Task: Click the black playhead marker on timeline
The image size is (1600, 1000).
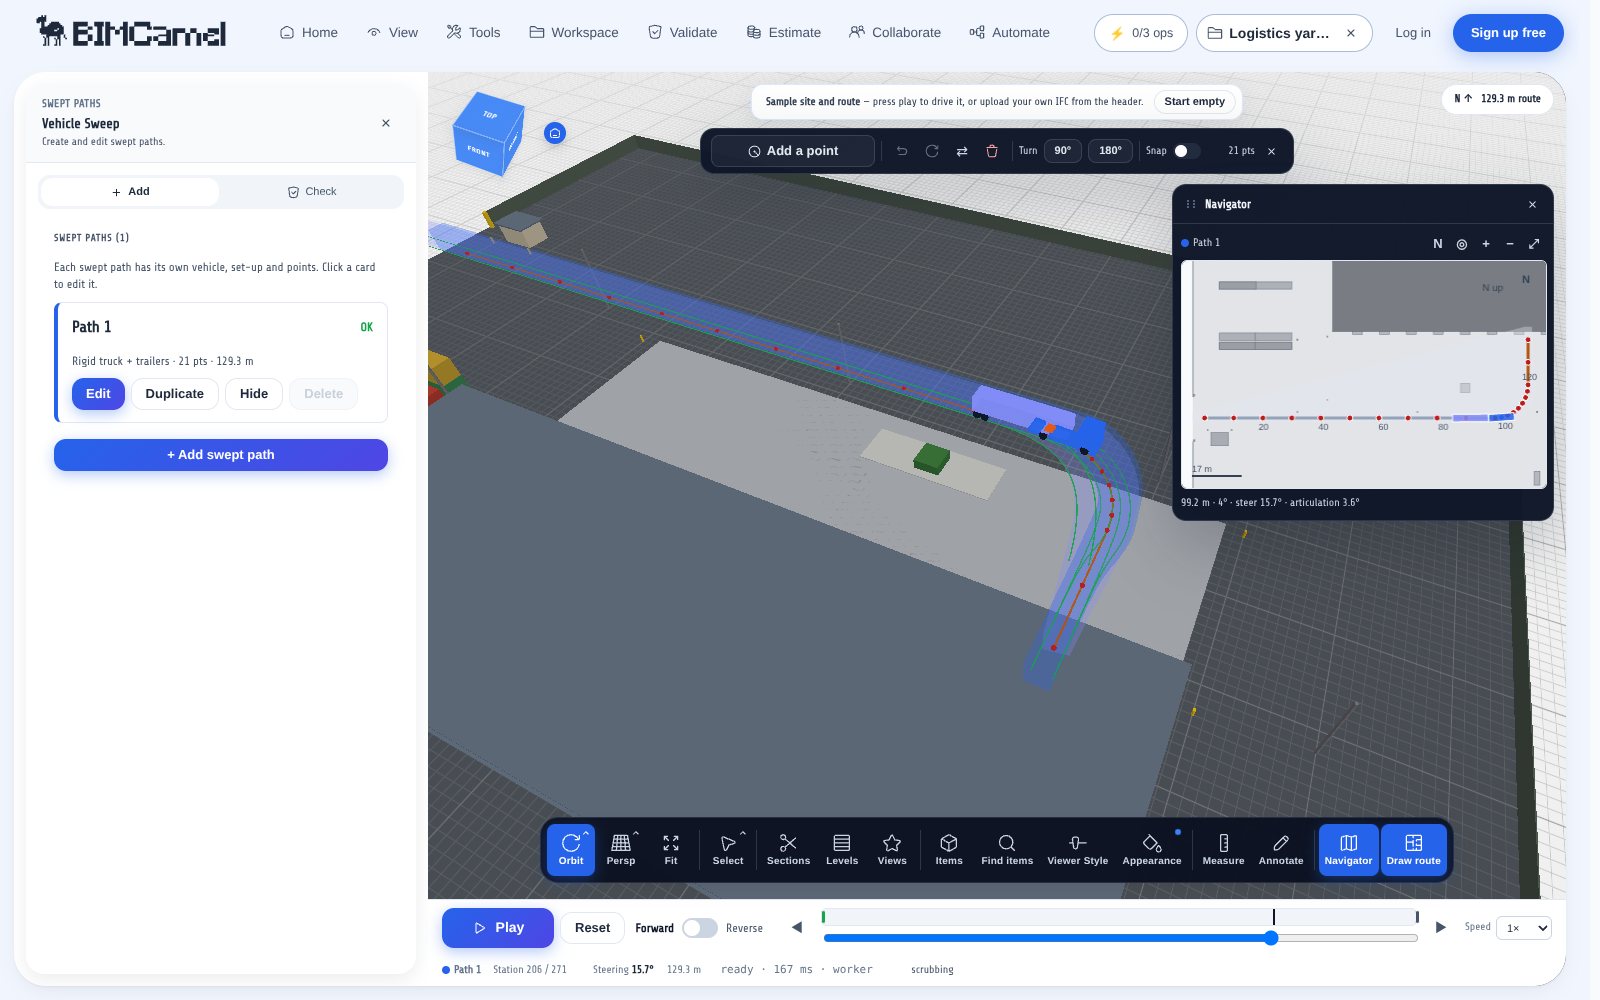Action: click(1273, 917)
